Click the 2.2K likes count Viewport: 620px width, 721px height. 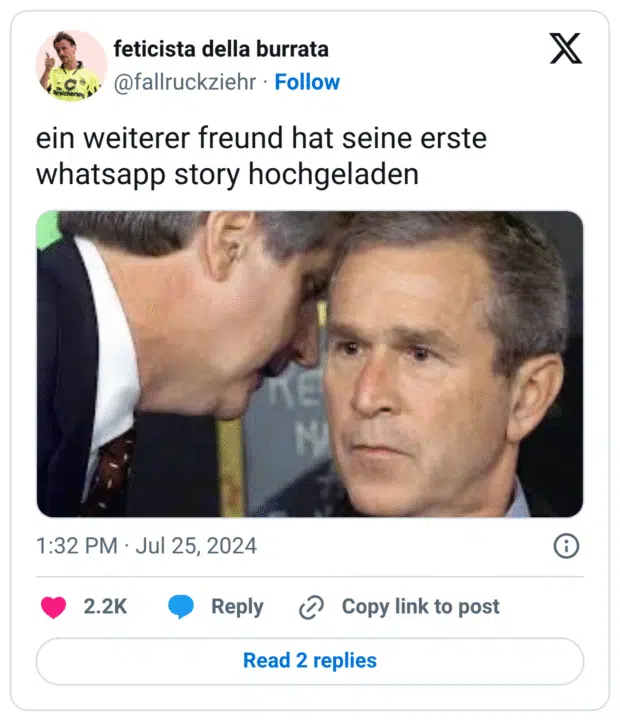pyautogui.click(x=105, y=606)
